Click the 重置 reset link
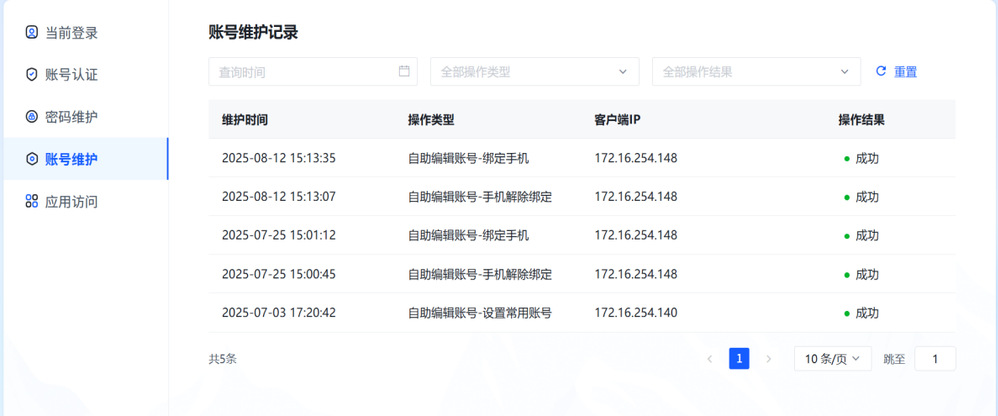Viewport: 998px width, 416px height. click(x=905, y=72)
